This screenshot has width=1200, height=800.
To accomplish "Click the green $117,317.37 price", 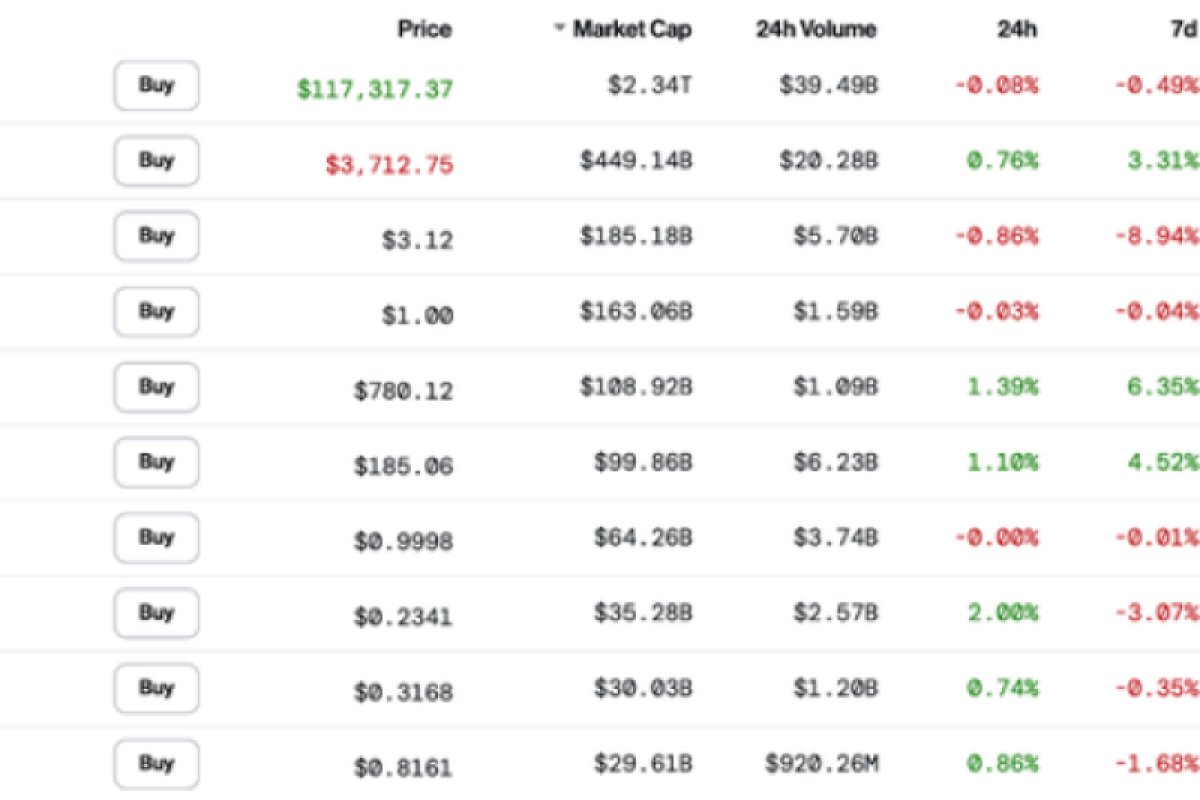I will [375, 89].
